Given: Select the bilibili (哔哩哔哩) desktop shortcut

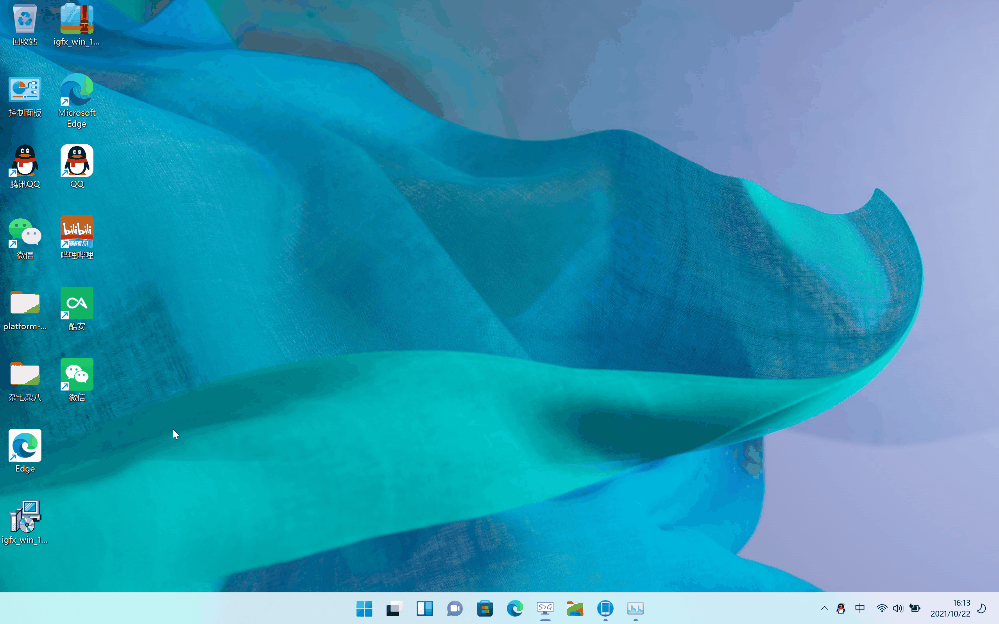Looking at the screenshot, I should (x=76, y=238).
